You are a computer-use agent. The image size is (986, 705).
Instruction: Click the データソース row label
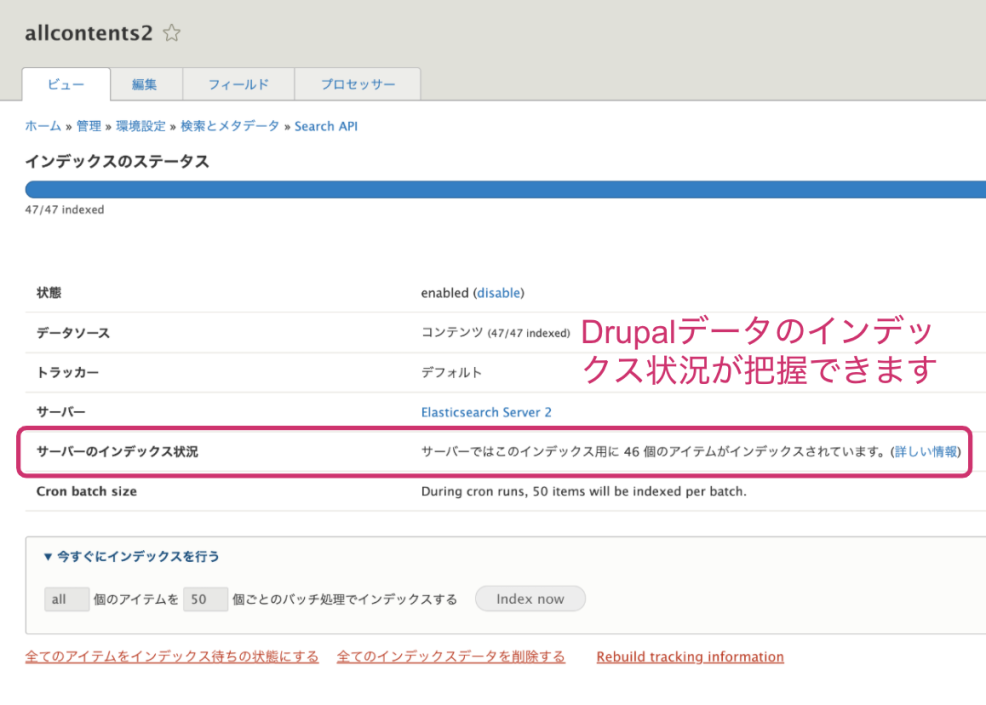[73, 333]
